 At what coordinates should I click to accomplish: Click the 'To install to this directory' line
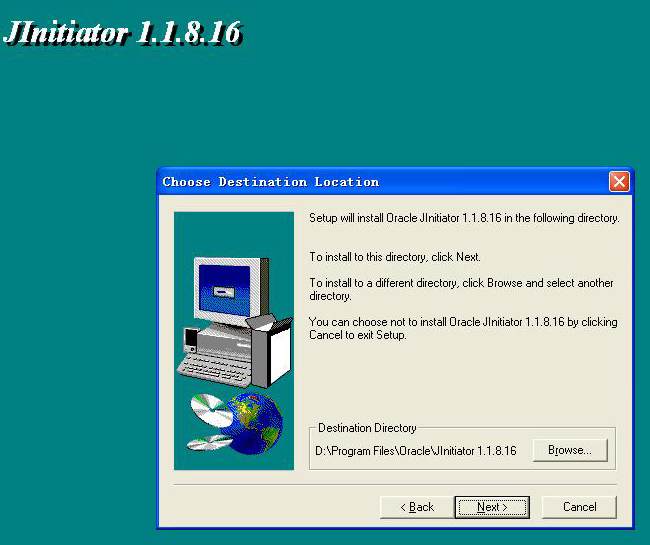point(394,257)
